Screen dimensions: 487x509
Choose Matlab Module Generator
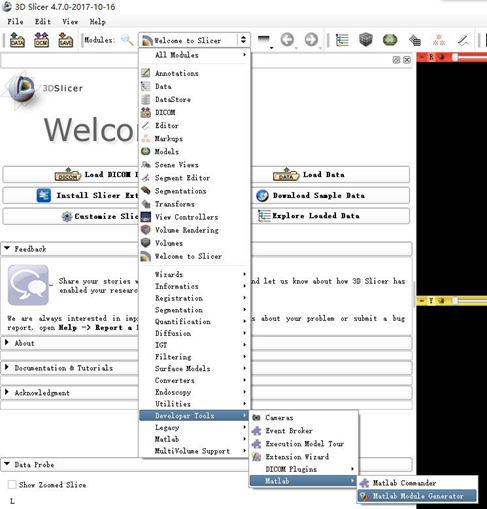[417, 496]
